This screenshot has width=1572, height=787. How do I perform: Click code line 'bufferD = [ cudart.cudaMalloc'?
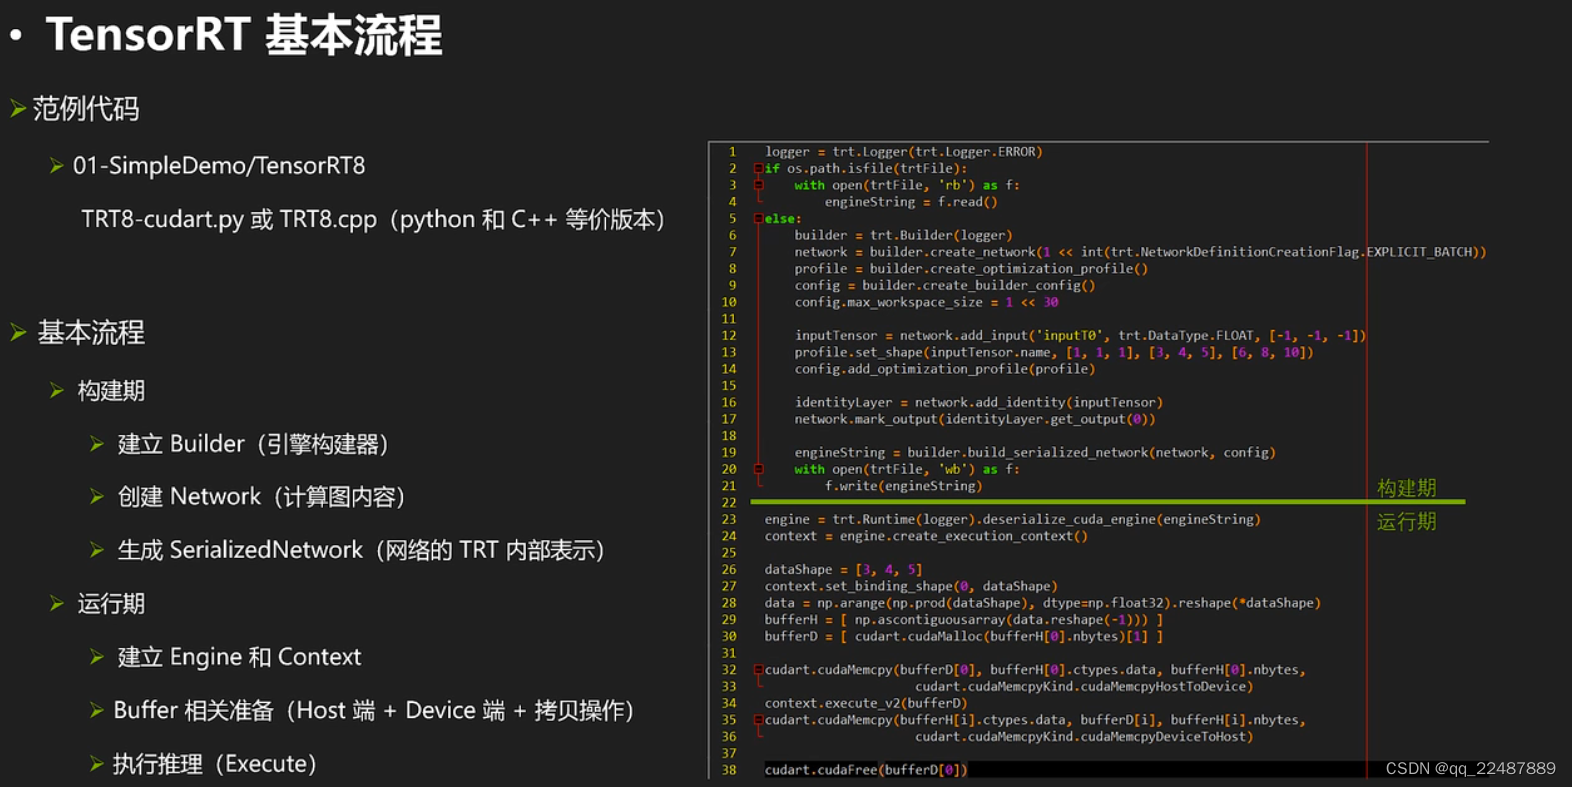coord(964,636)
